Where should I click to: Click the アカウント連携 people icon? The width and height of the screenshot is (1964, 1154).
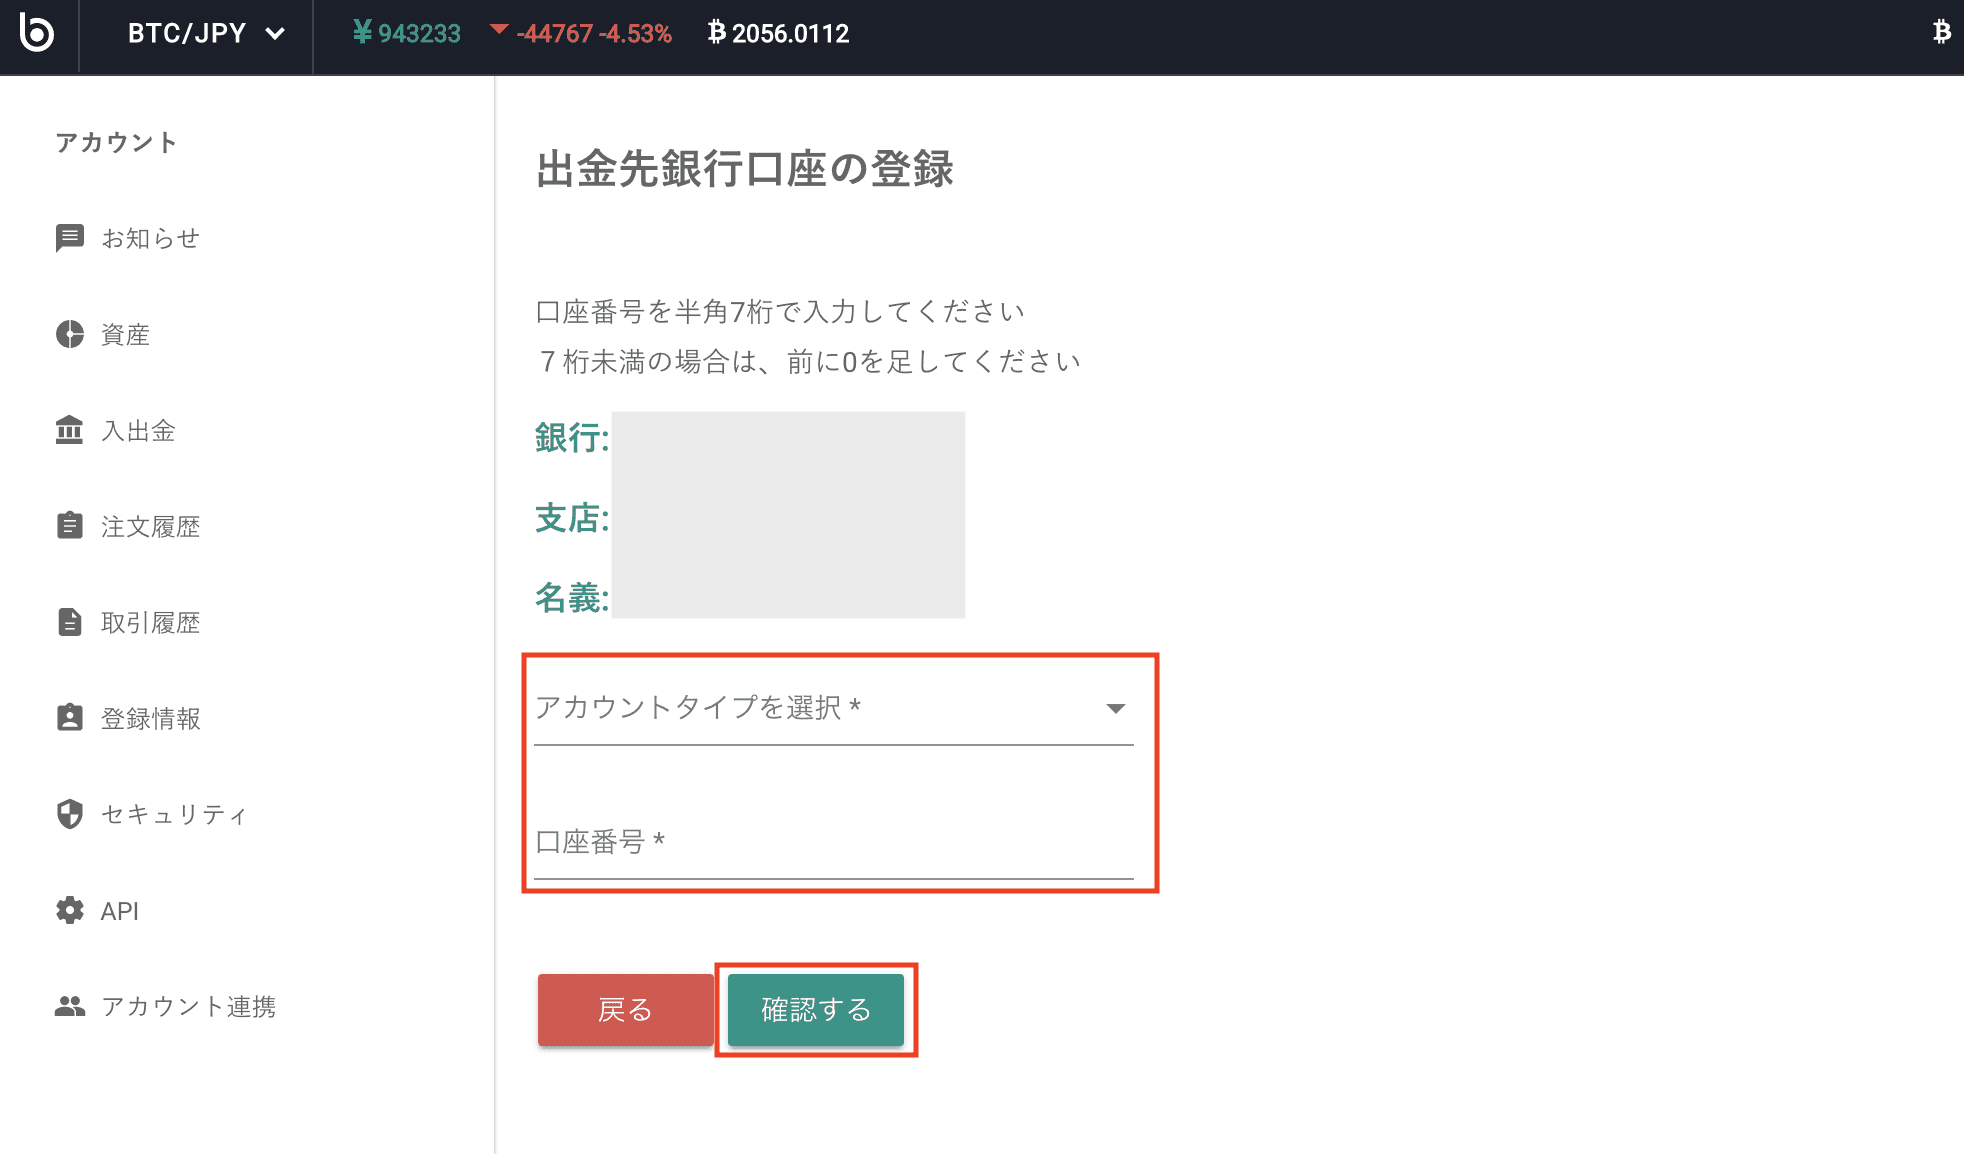click(69, 1006)
